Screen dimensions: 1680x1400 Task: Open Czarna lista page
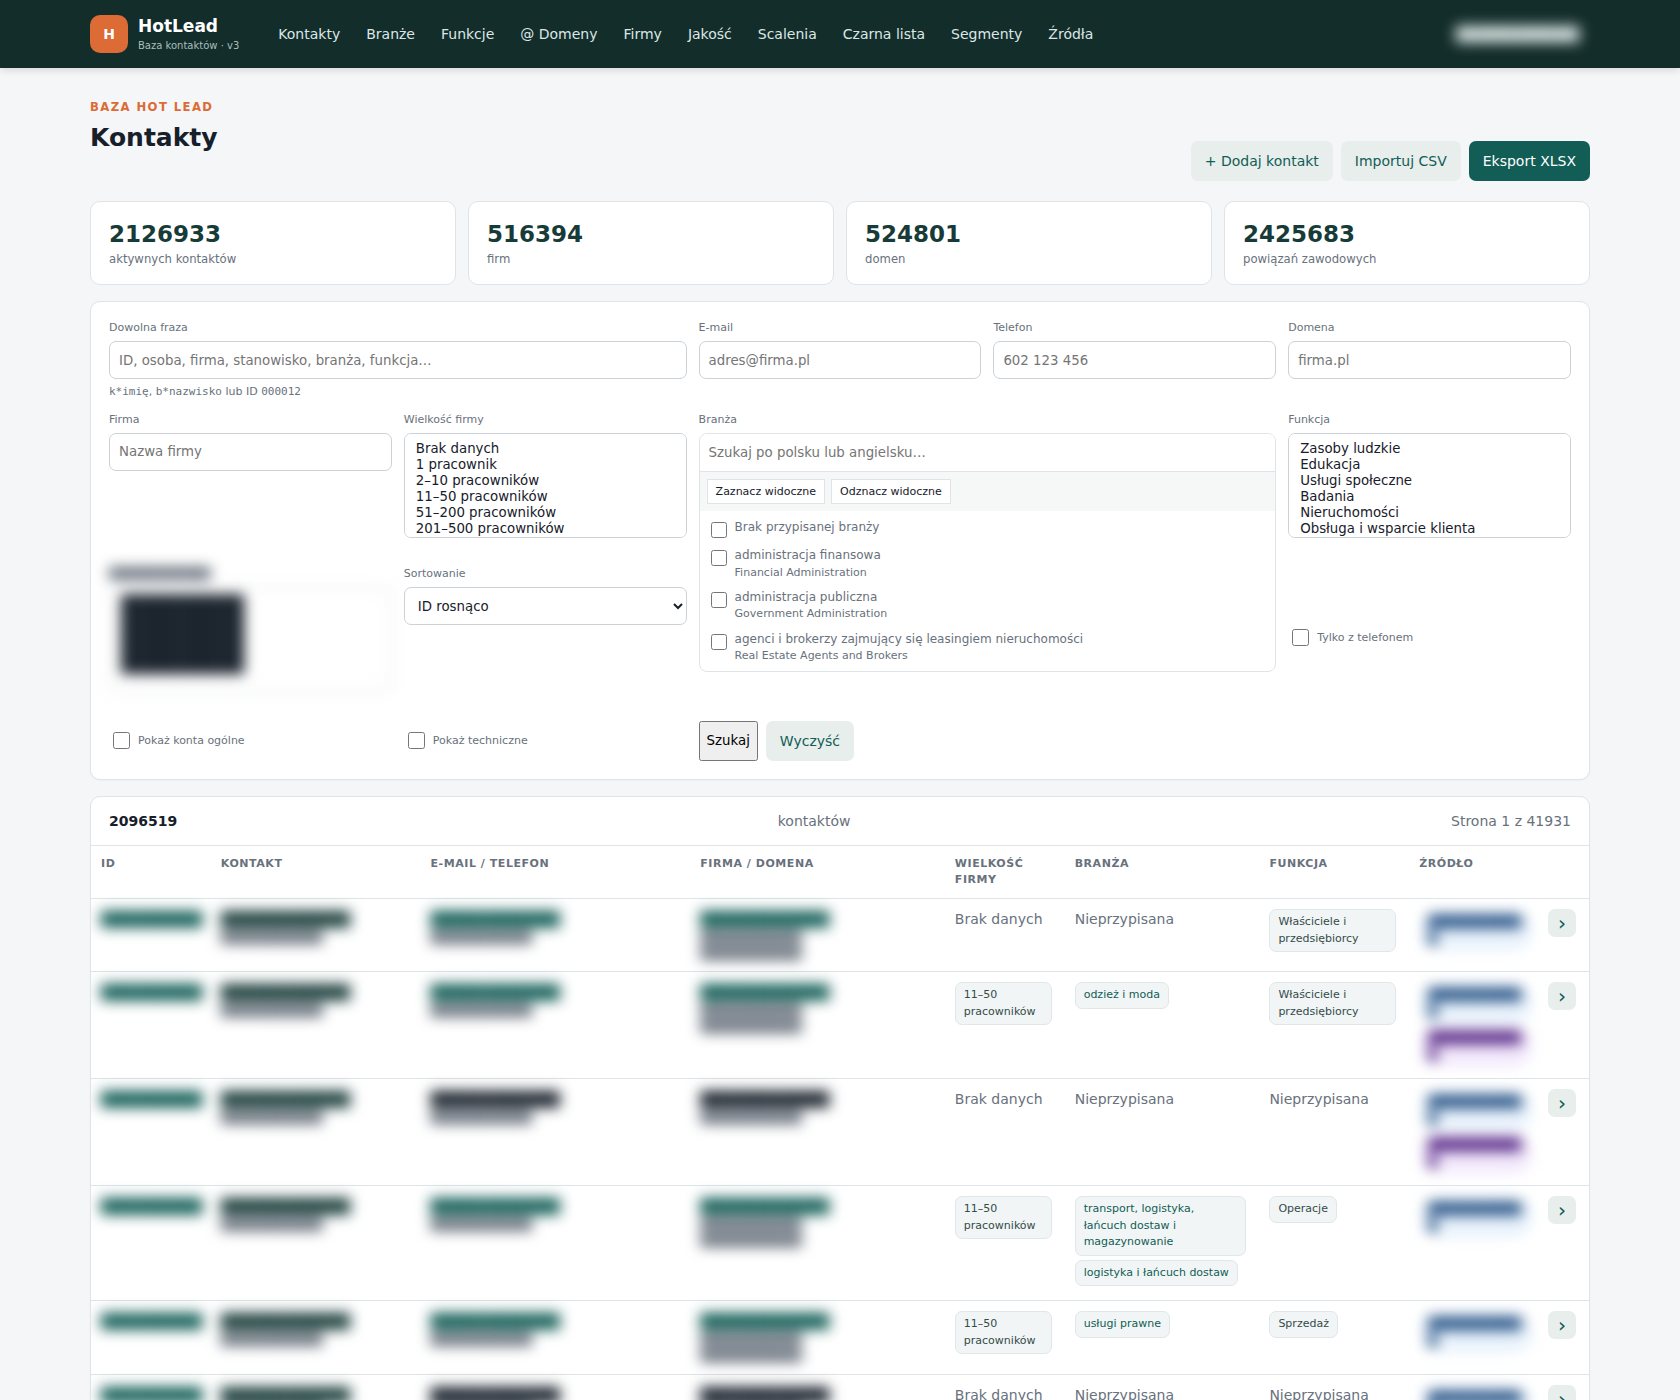pyautogui.click(x=883, y=34)
